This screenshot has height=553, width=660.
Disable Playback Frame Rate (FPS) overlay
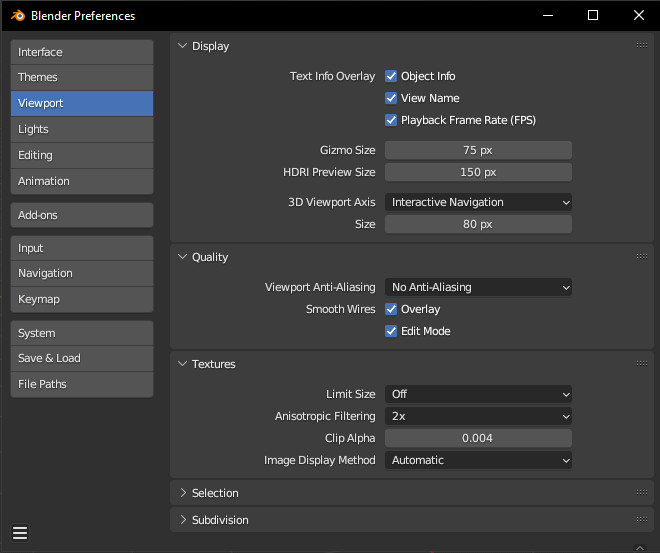point(391,120)
